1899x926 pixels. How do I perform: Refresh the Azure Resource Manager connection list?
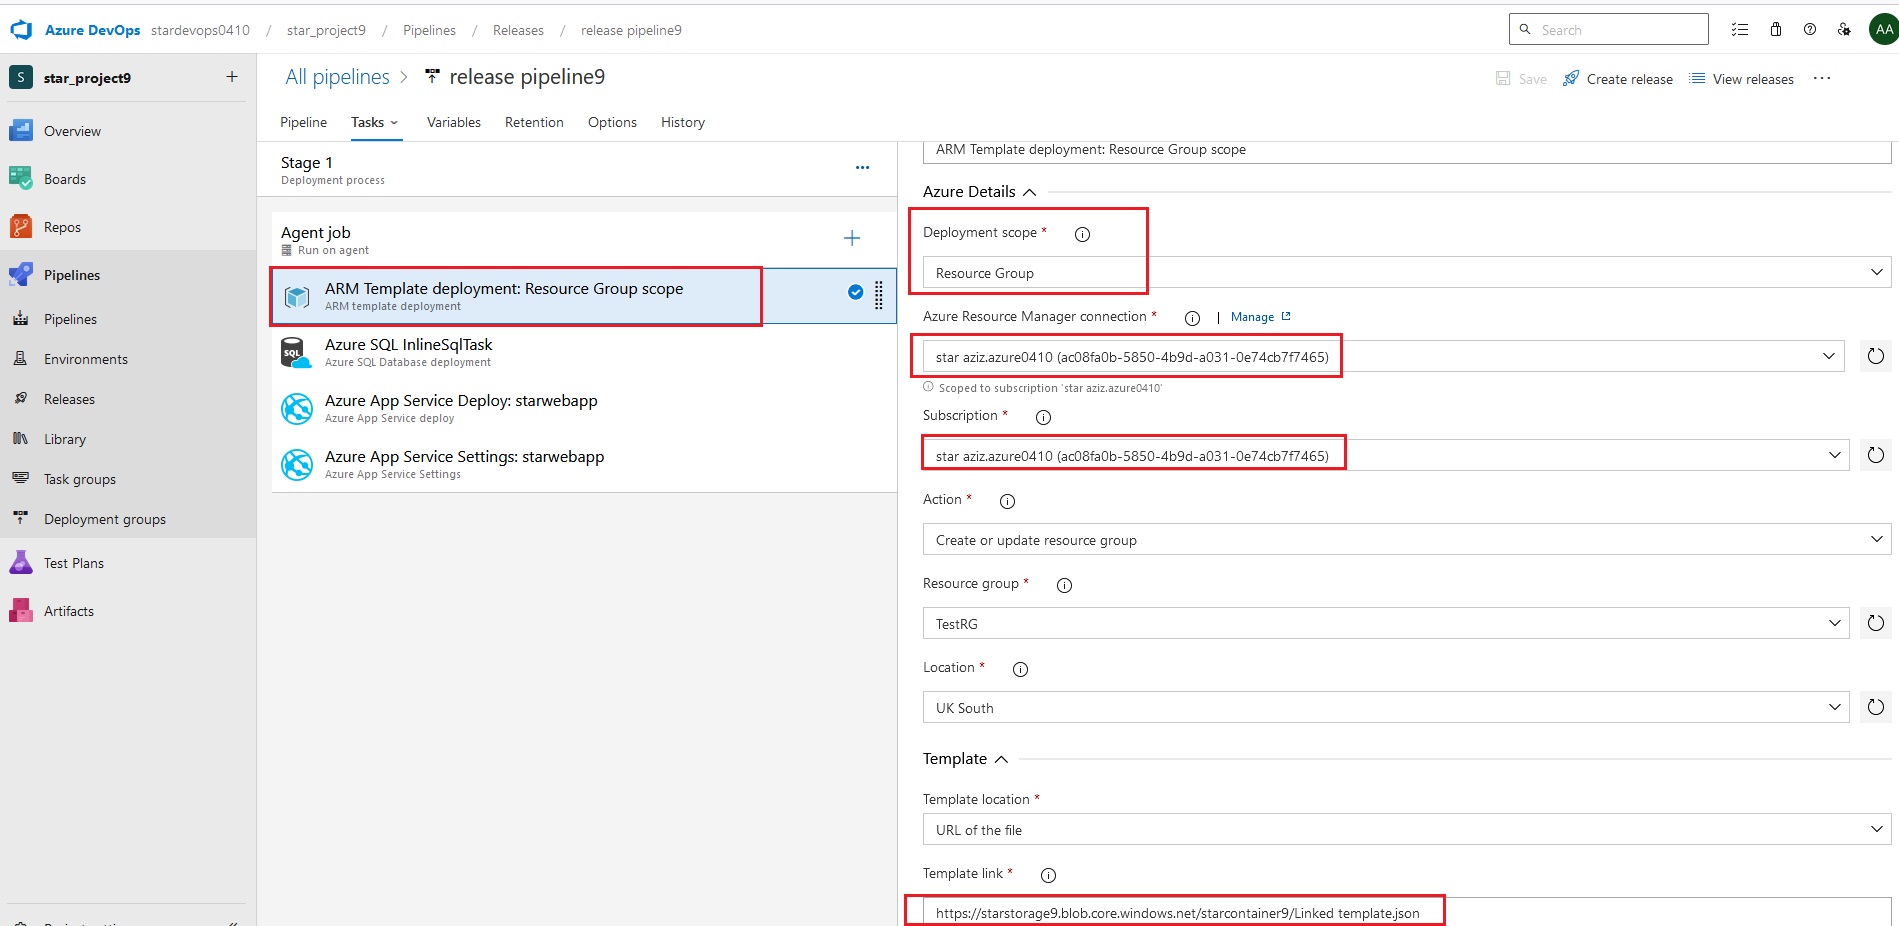[1876, 356]
